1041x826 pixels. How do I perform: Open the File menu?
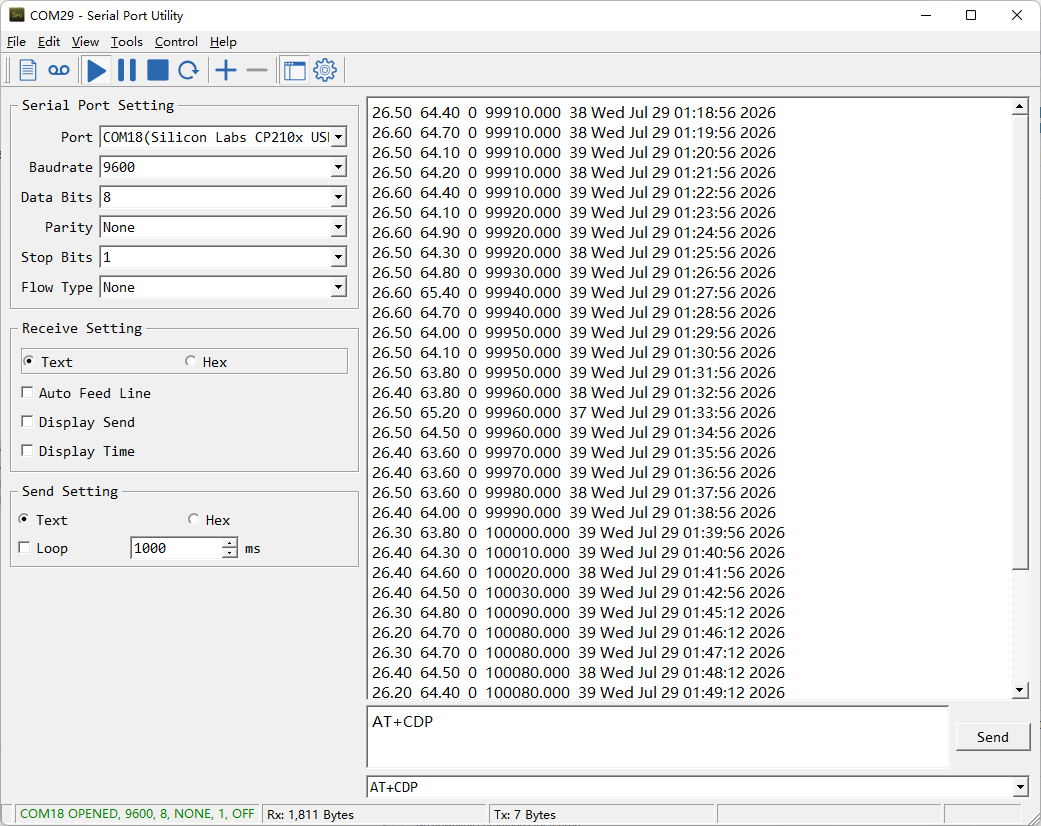click(16, 42)
